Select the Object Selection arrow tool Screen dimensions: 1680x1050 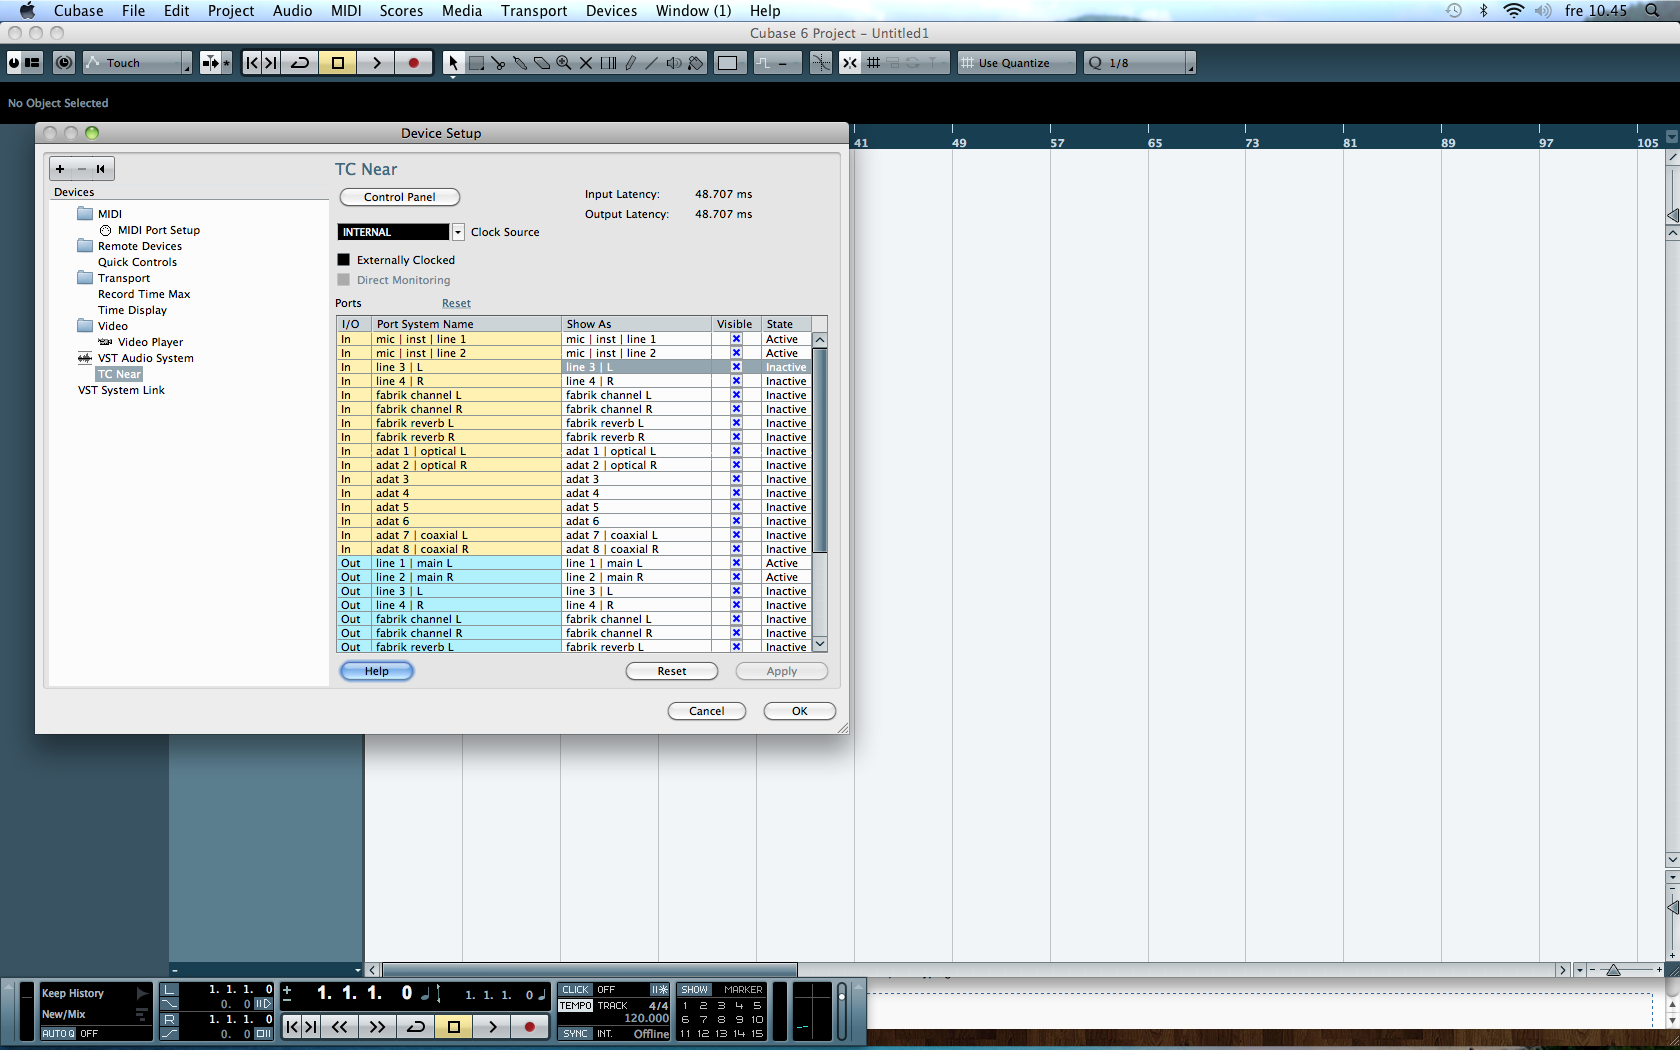pos(453,63)
